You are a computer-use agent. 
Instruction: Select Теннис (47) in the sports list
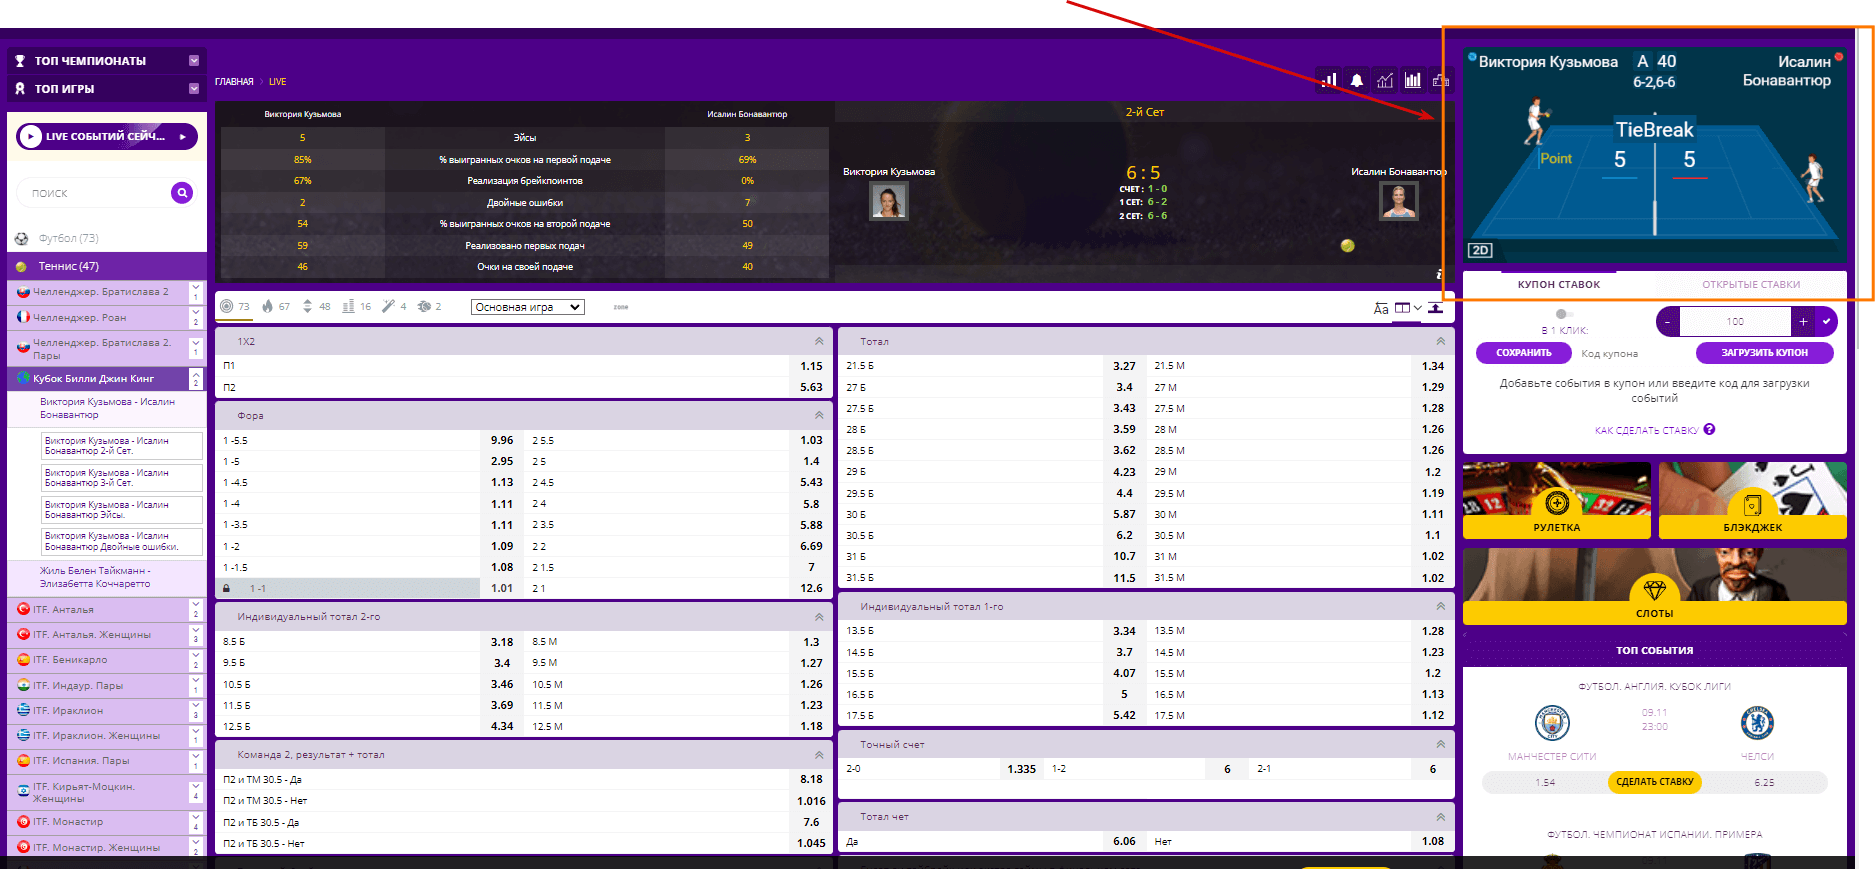(106, 266)
